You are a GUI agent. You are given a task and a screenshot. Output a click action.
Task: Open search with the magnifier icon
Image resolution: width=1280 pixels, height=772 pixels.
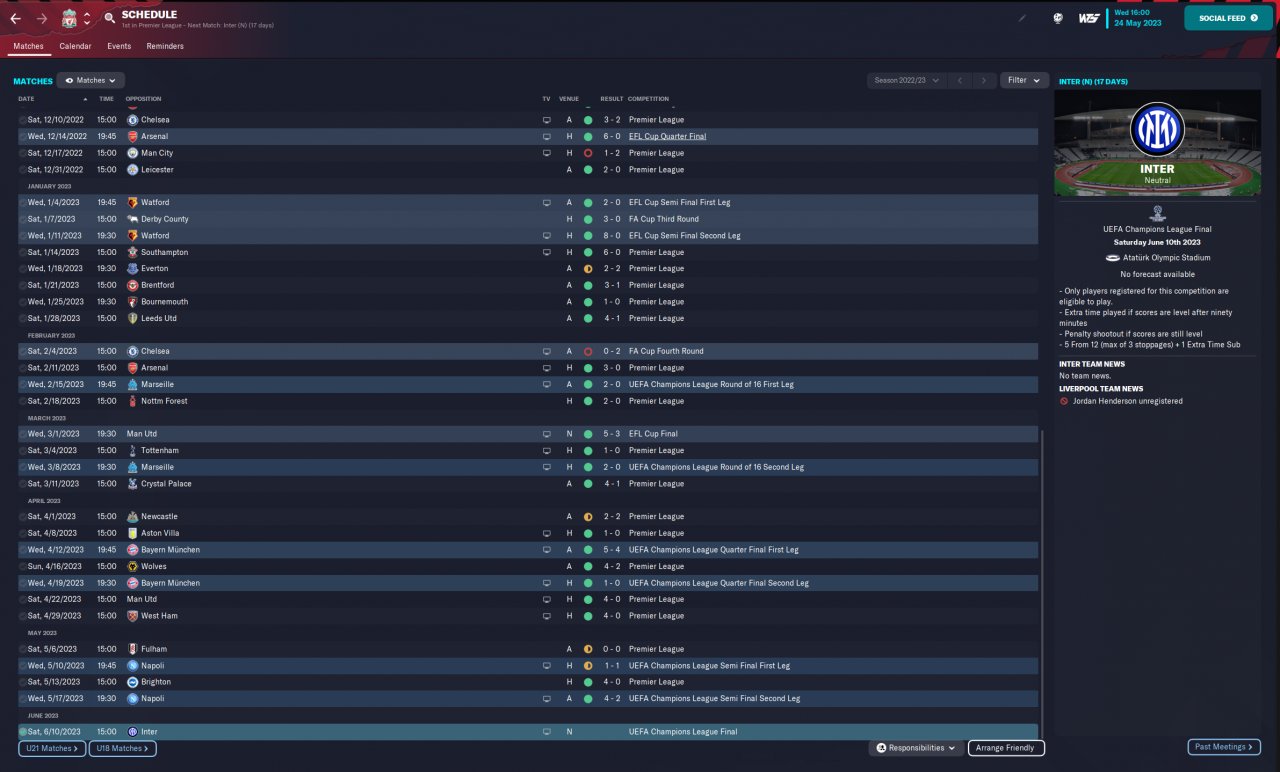point(109,18)
